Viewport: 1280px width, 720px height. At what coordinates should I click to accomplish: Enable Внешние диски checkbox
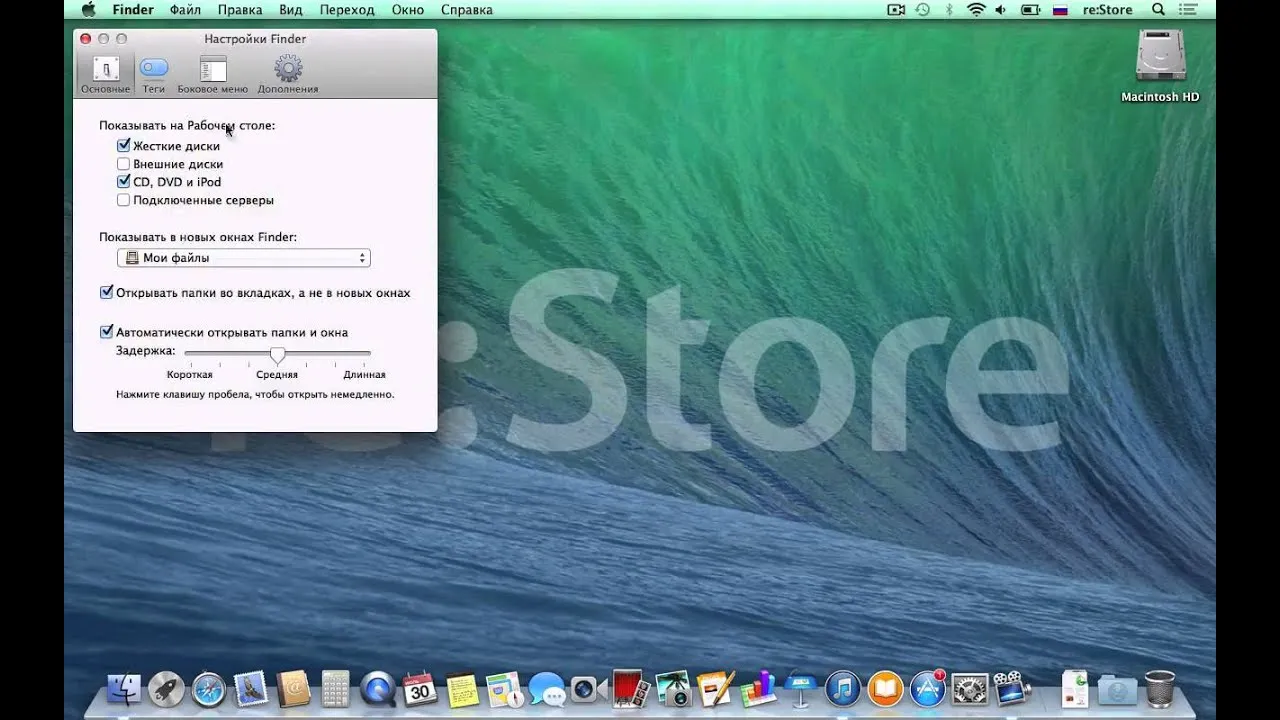(124, 164)
